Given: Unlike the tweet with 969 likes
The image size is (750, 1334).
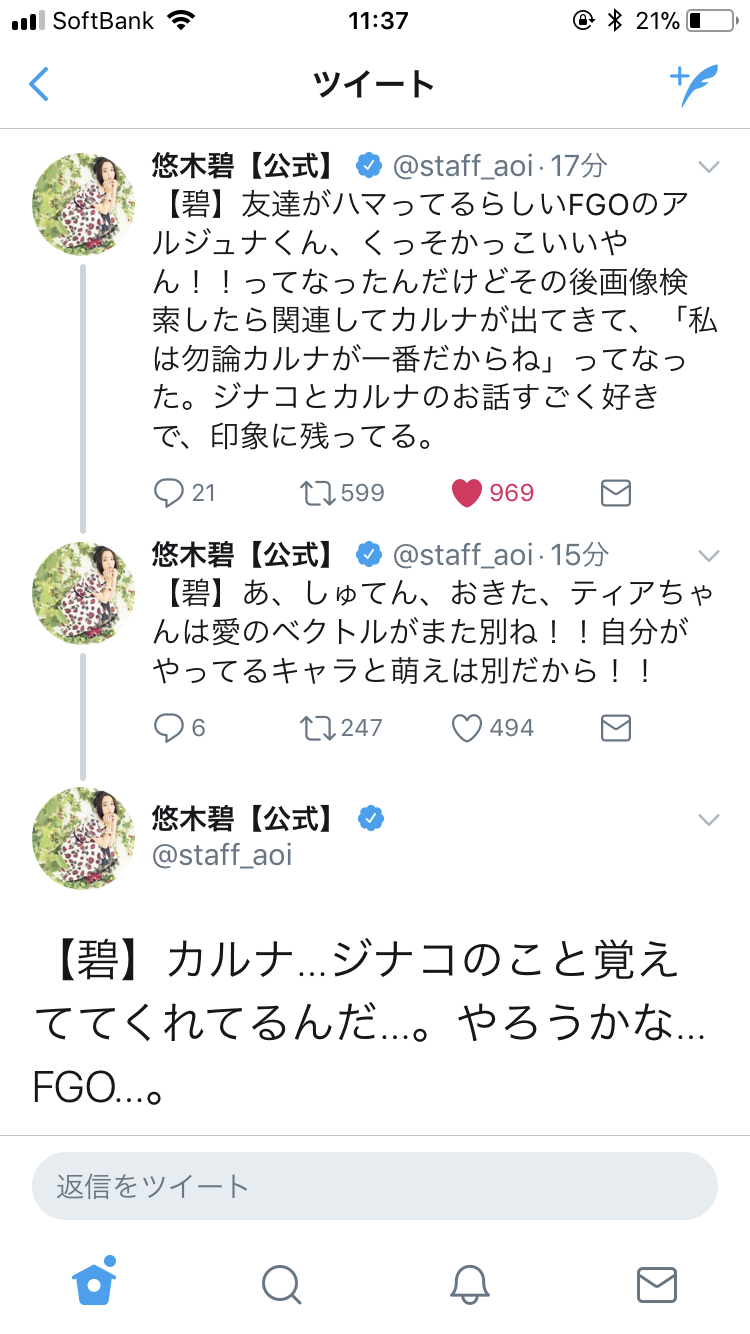Looking at the screenshot, I should pos(467,492).
